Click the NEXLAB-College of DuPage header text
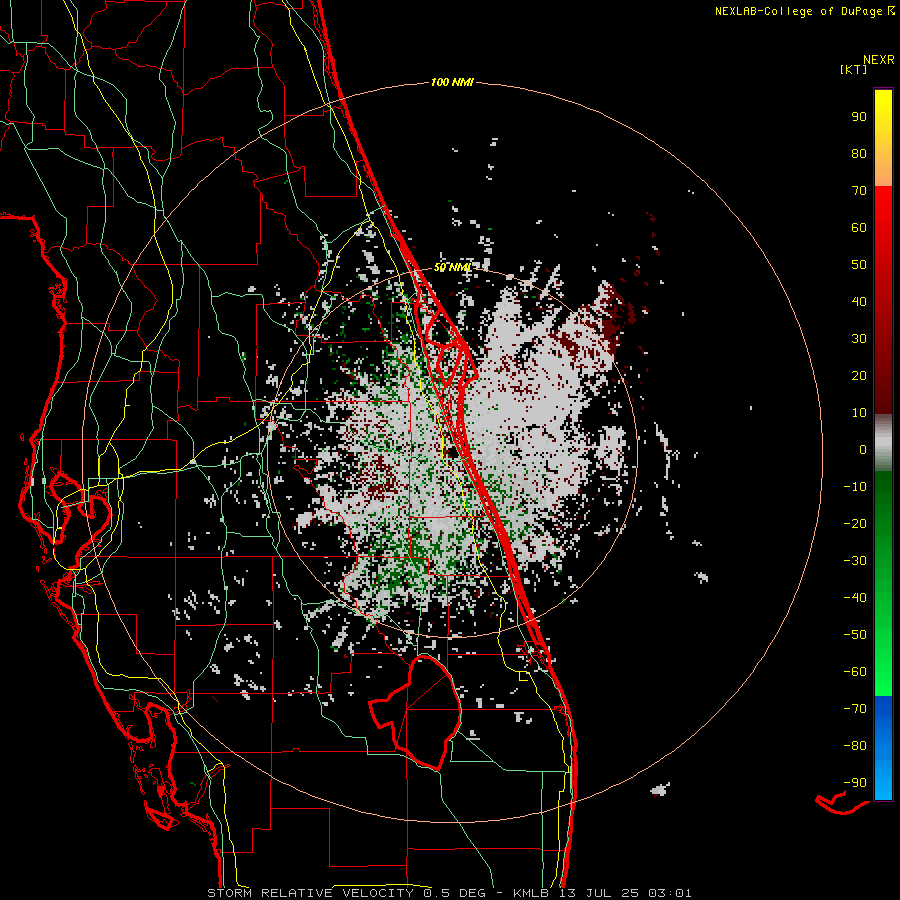 point(798,11)
